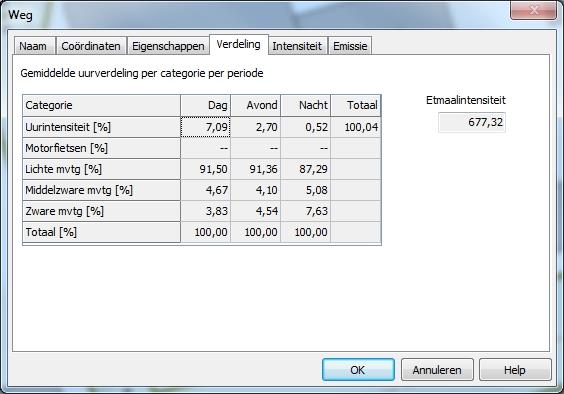Click the Nacht column header
Image resolution: width=564 pixels, height=394 pixels.
point(306,105)
